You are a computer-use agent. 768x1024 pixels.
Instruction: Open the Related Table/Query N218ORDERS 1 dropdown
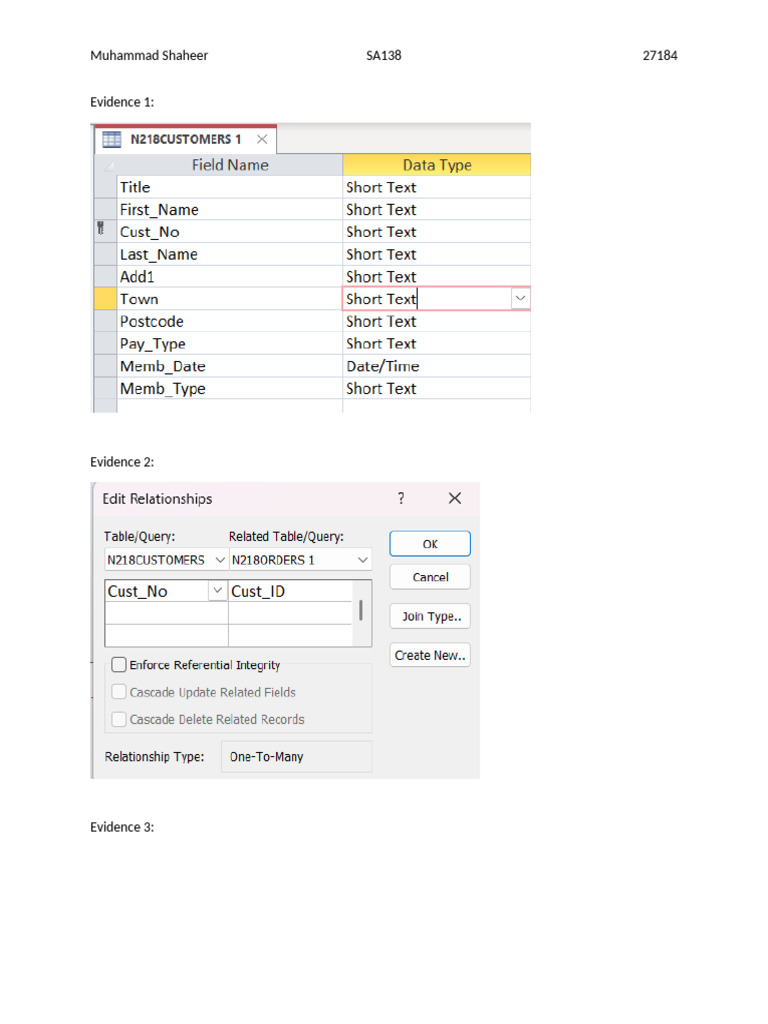(362, 560)
